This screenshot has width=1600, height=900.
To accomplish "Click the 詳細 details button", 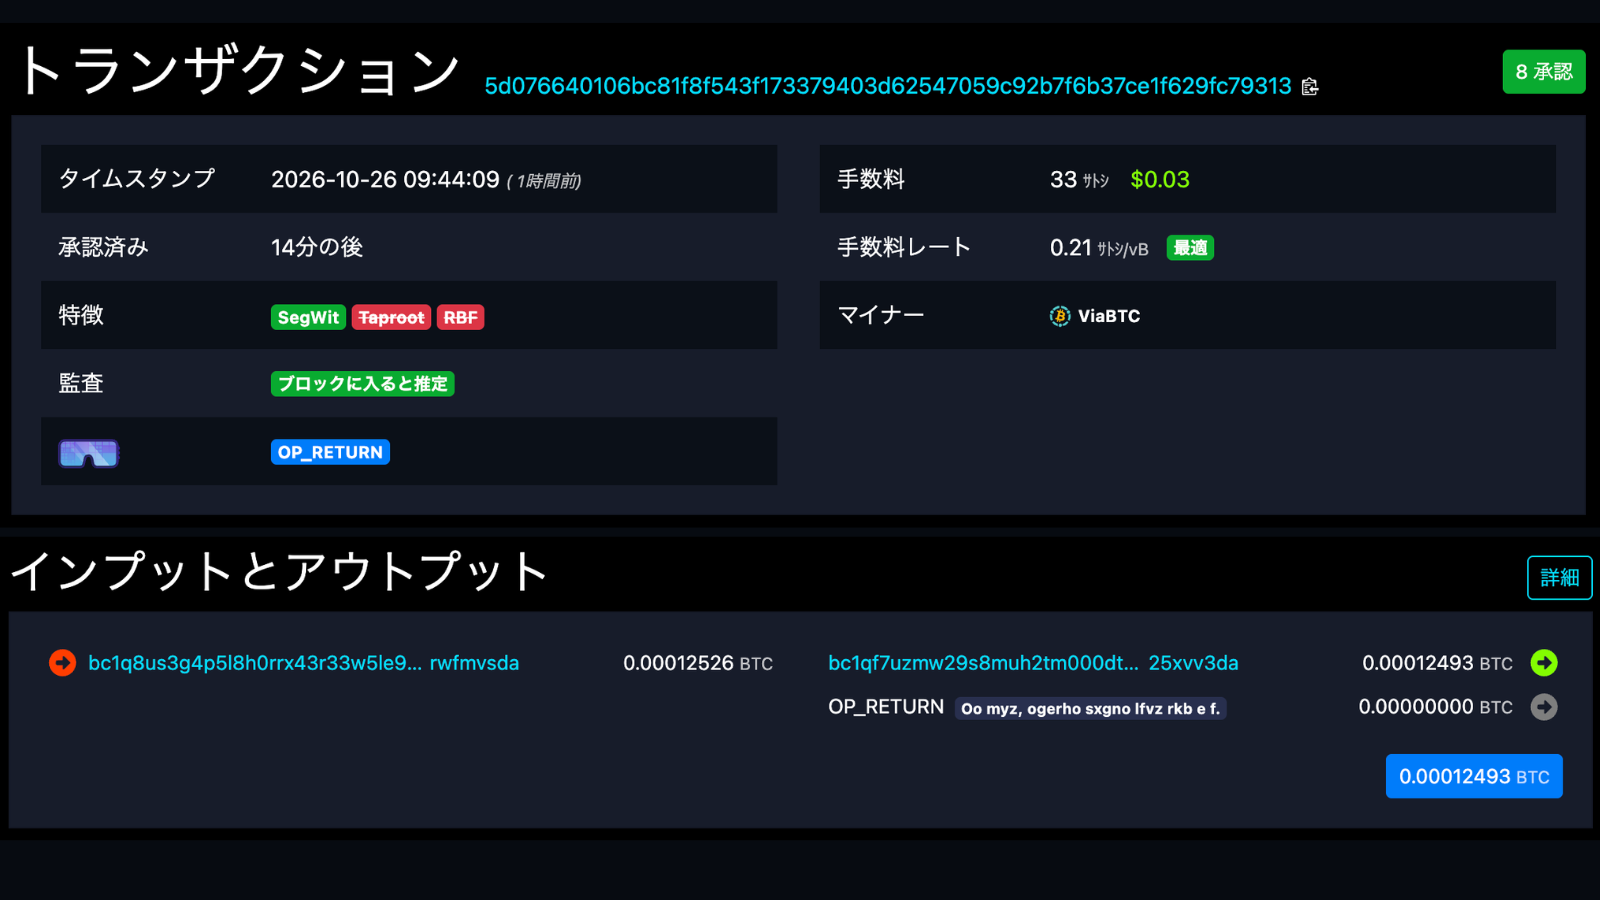I will pyautogui.click(x=1560, y=578).
